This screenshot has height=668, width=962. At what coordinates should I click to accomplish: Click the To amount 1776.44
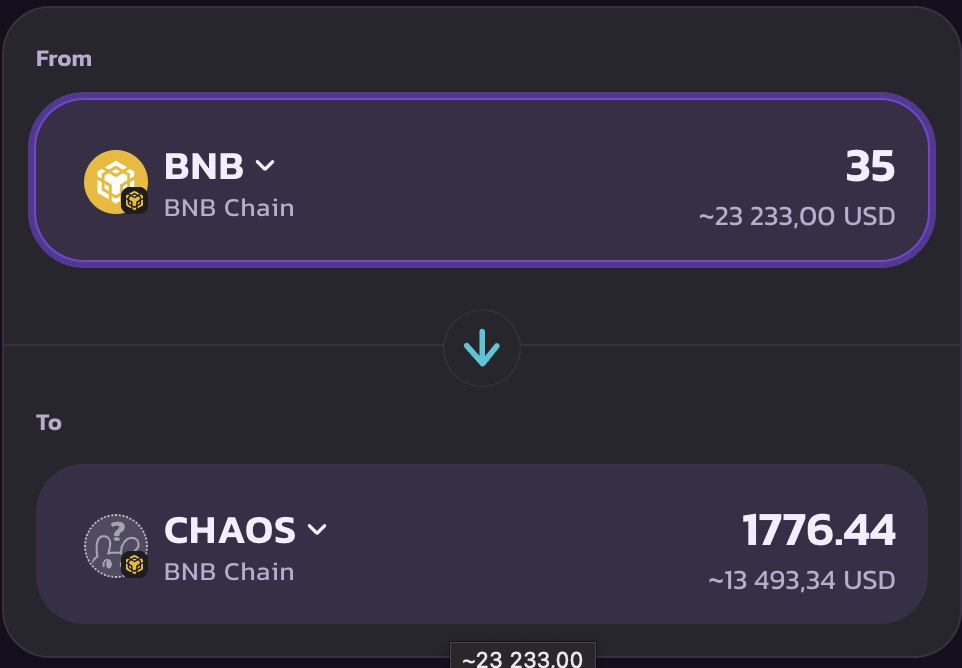818,530
